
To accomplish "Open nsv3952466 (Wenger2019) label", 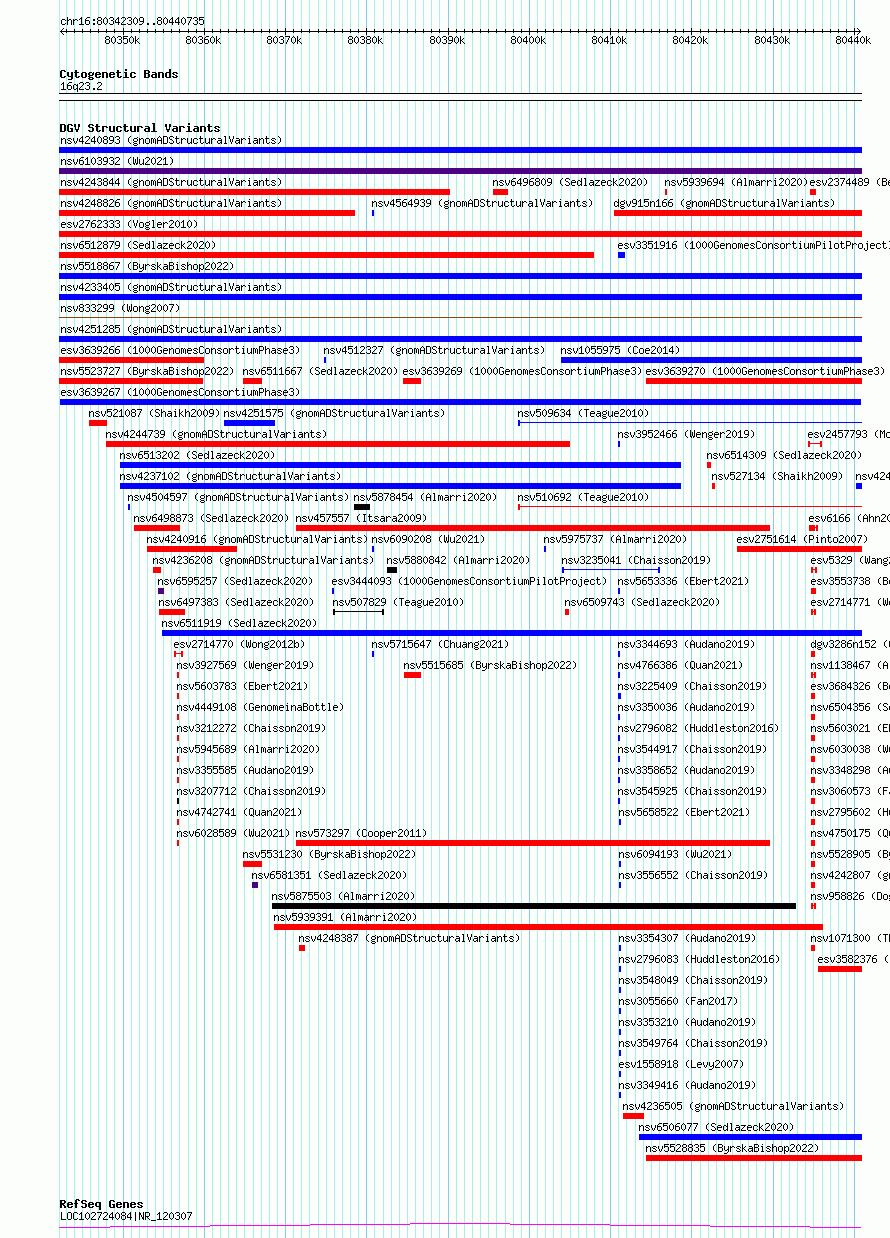I will 686,434.
